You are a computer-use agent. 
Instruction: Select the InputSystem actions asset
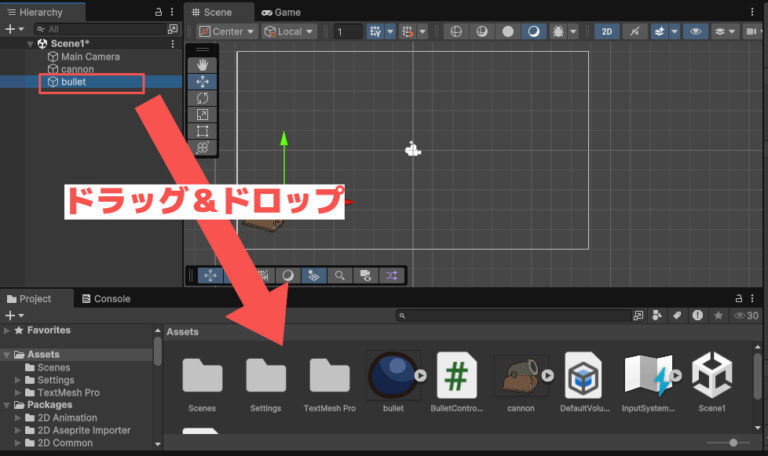tap(648, 382)
